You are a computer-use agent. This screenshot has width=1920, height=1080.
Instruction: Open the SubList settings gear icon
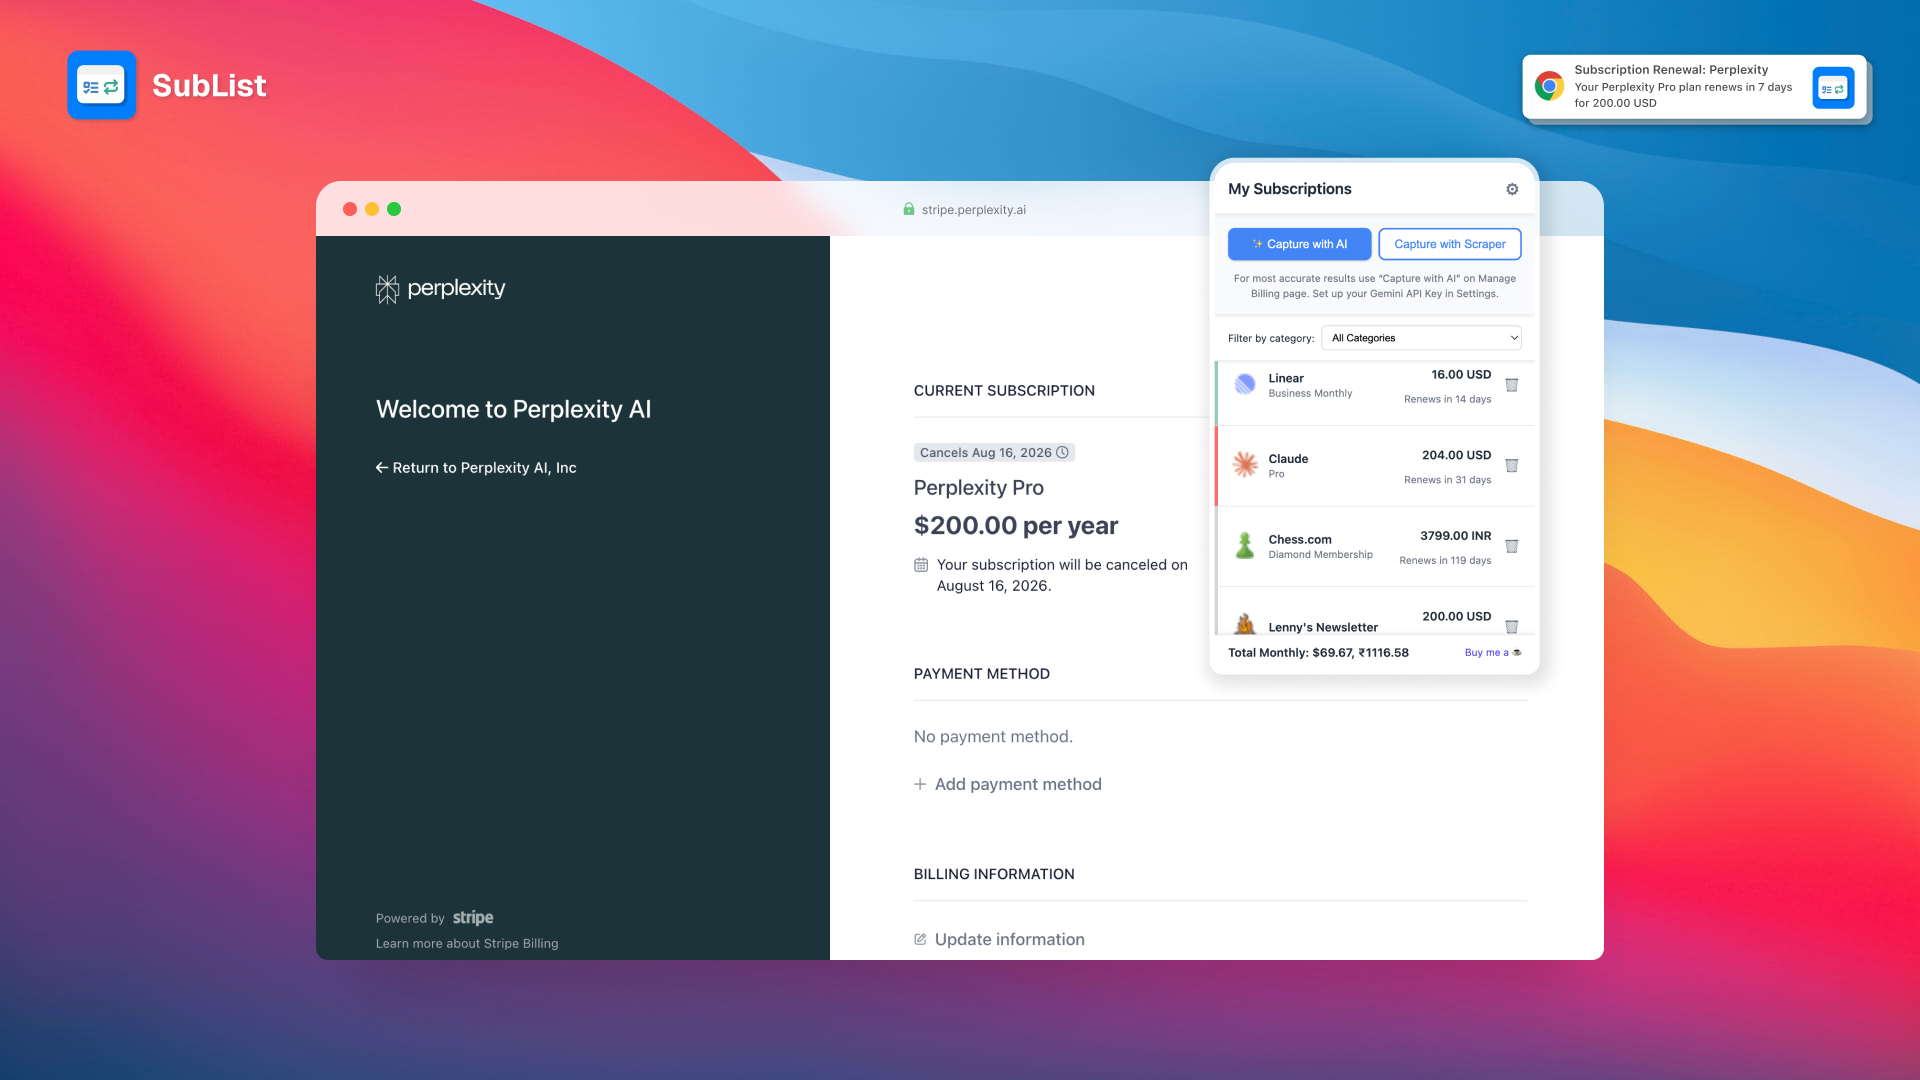click(x=1512, y=188)
